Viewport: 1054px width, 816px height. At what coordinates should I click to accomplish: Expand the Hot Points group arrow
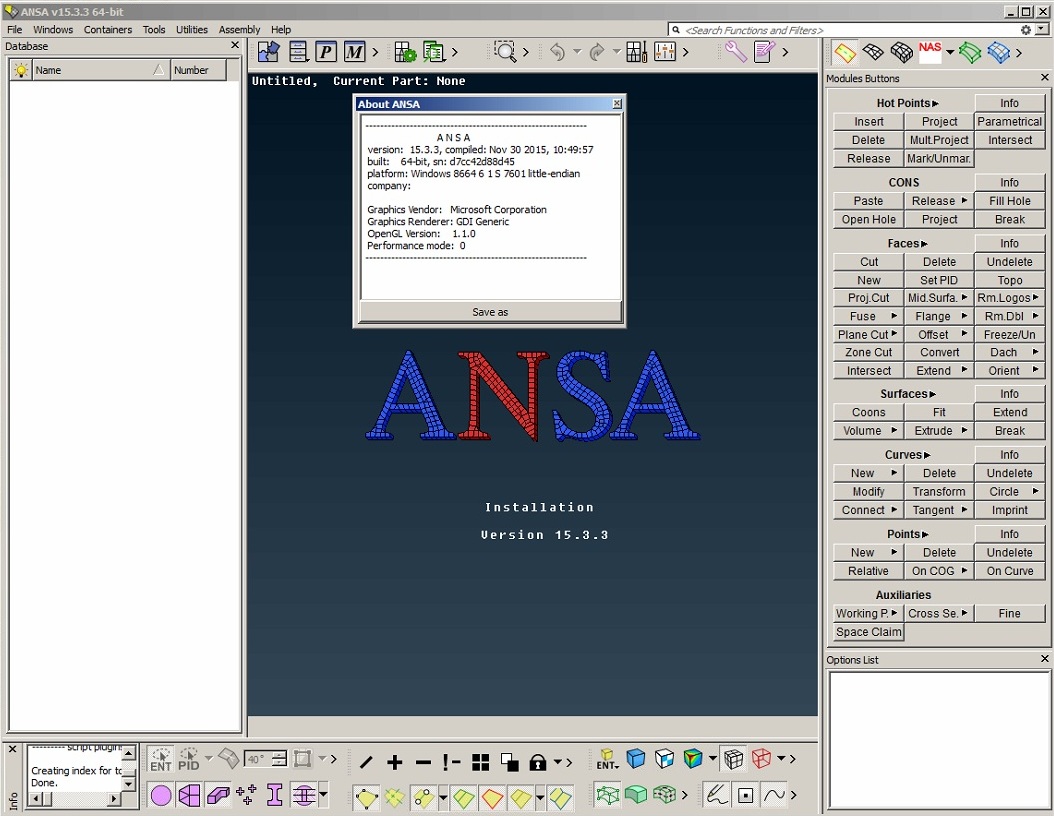click(x=935, y=104)
